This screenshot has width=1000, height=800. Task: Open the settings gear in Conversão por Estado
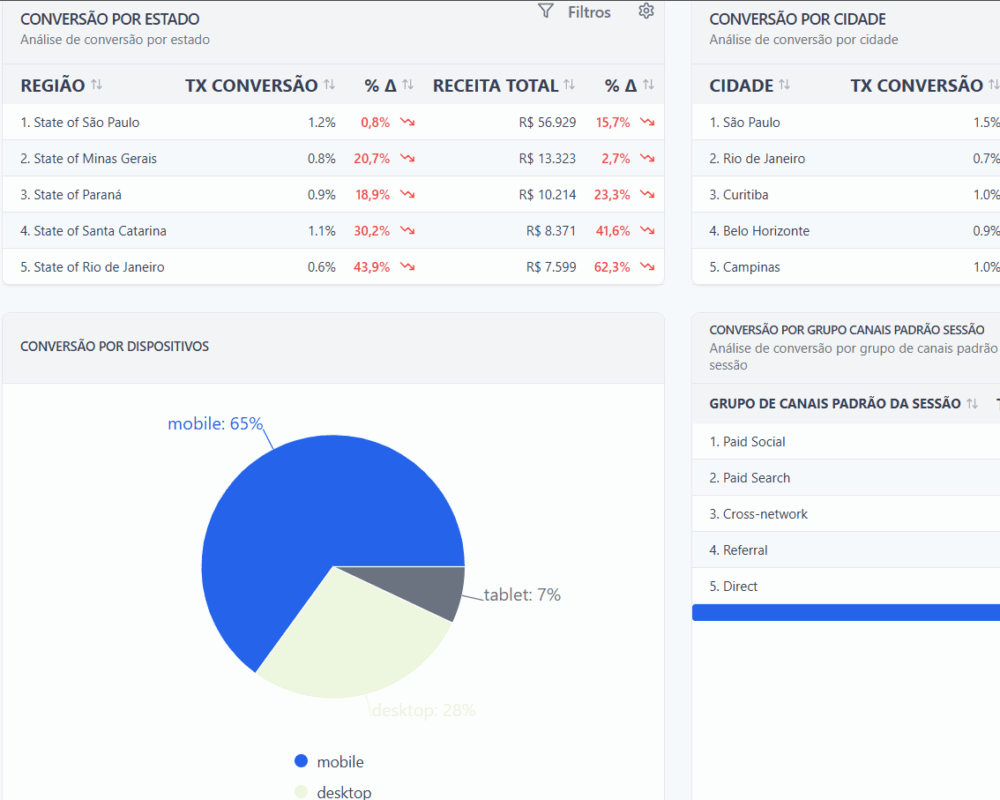(x=646, y=11)
